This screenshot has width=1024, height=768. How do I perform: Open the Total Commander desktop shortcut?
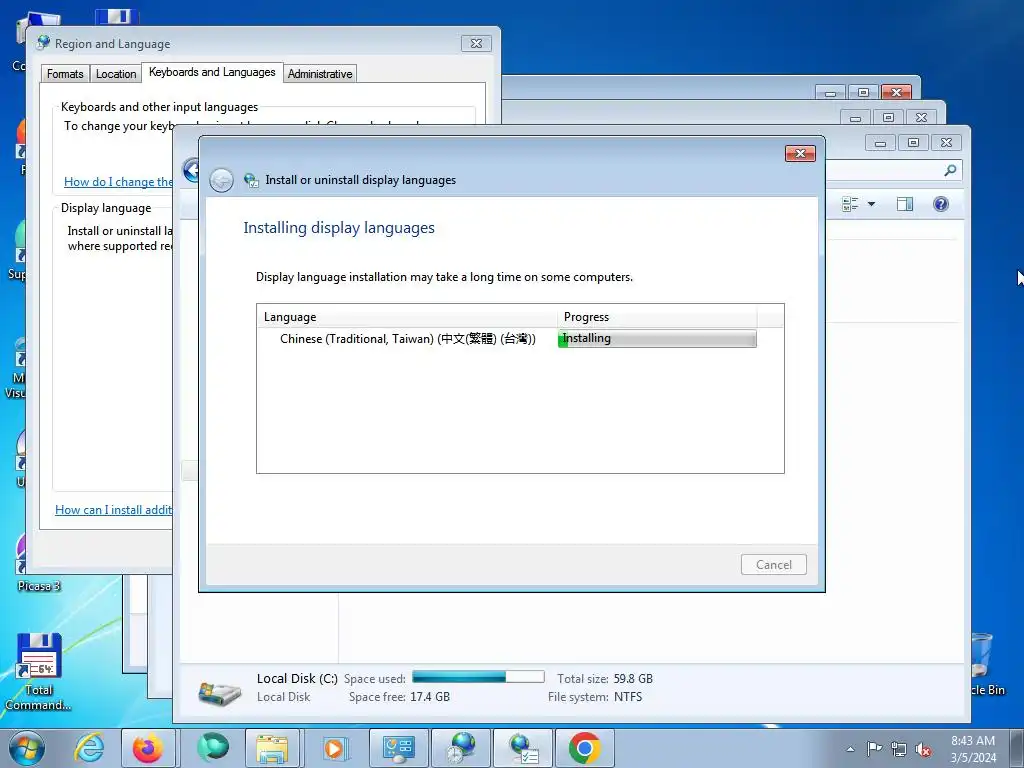pos(39,673)
